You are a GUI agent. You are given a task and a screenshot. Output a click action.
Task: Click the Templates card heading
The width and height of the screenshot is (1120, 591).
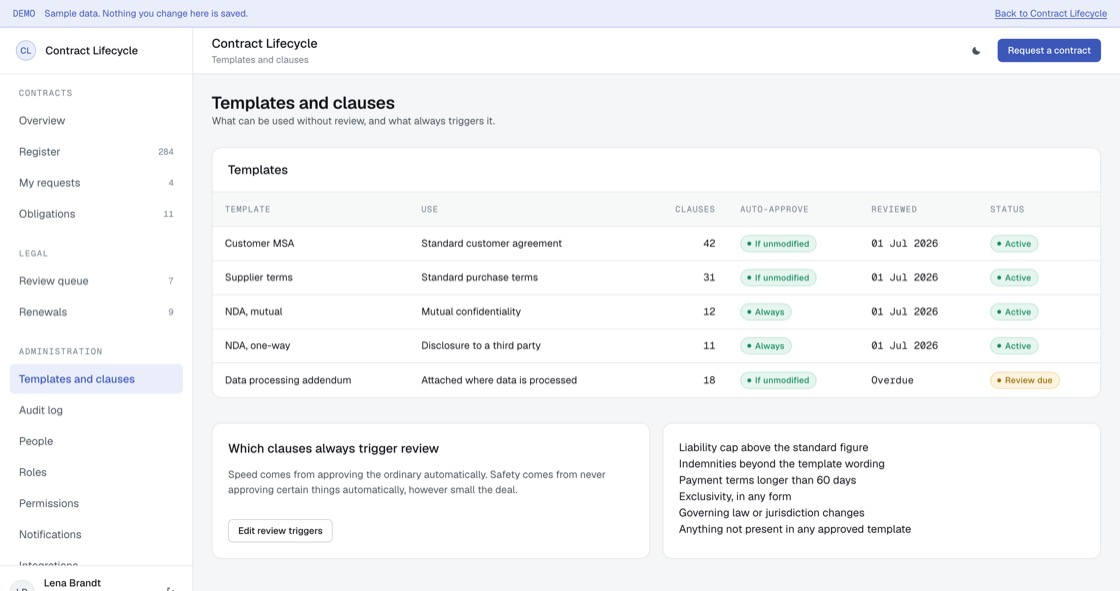pos(258,170)
